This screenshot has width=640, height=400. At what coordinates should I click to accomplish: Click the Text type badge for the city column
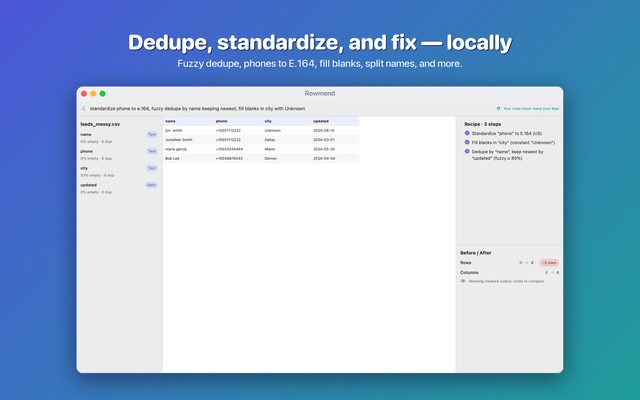[152, 168]
